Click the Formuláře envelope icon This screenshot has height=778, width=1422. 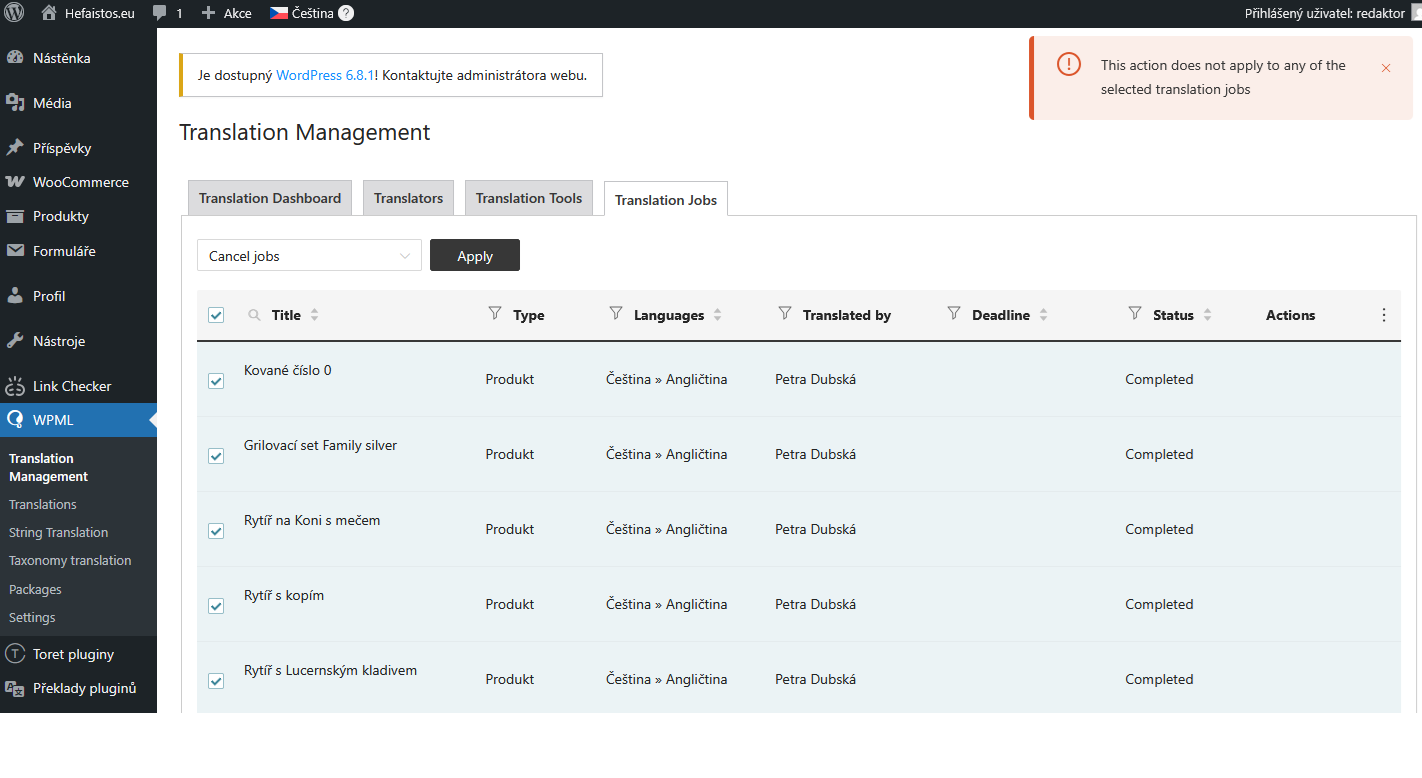click(x=15, y=251)
